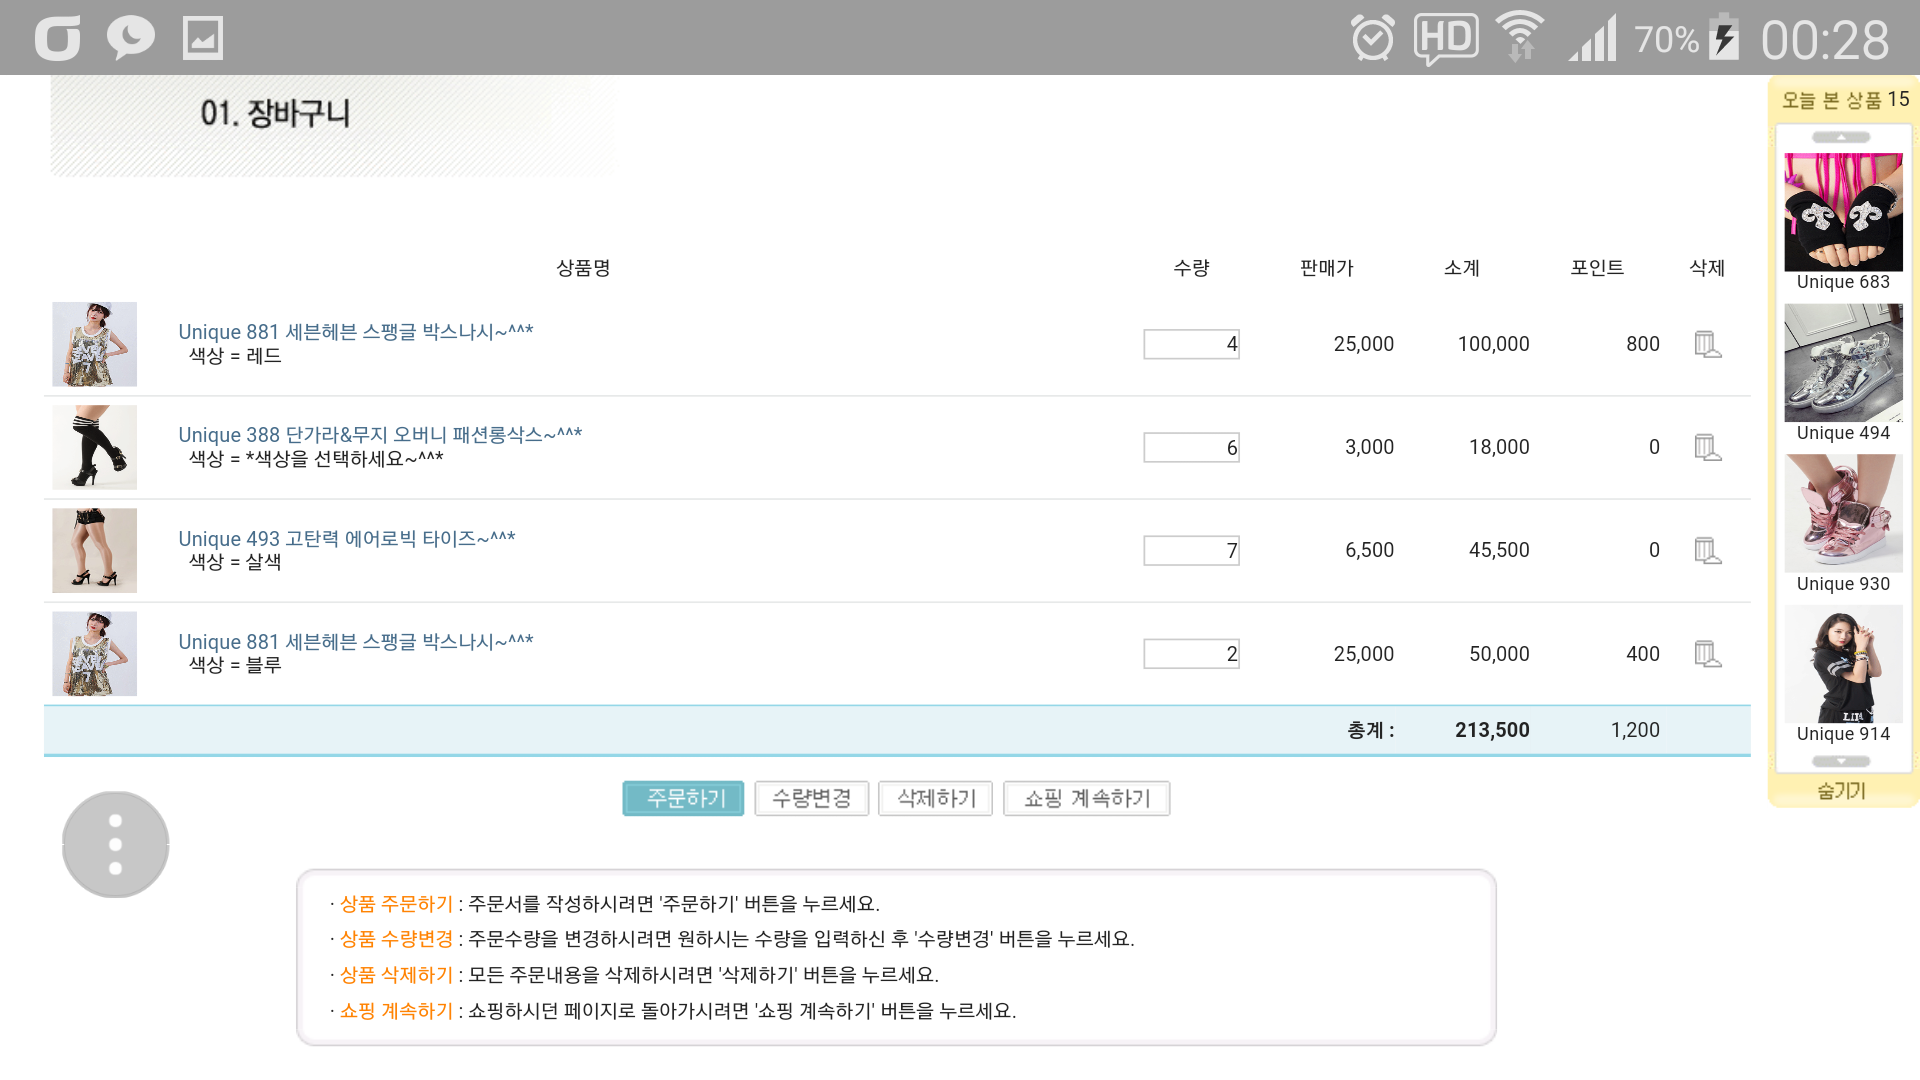Screen dimensions: 1920x1080
Task: Click the 색상 = 블루 option text
Action: click(236, 666)
